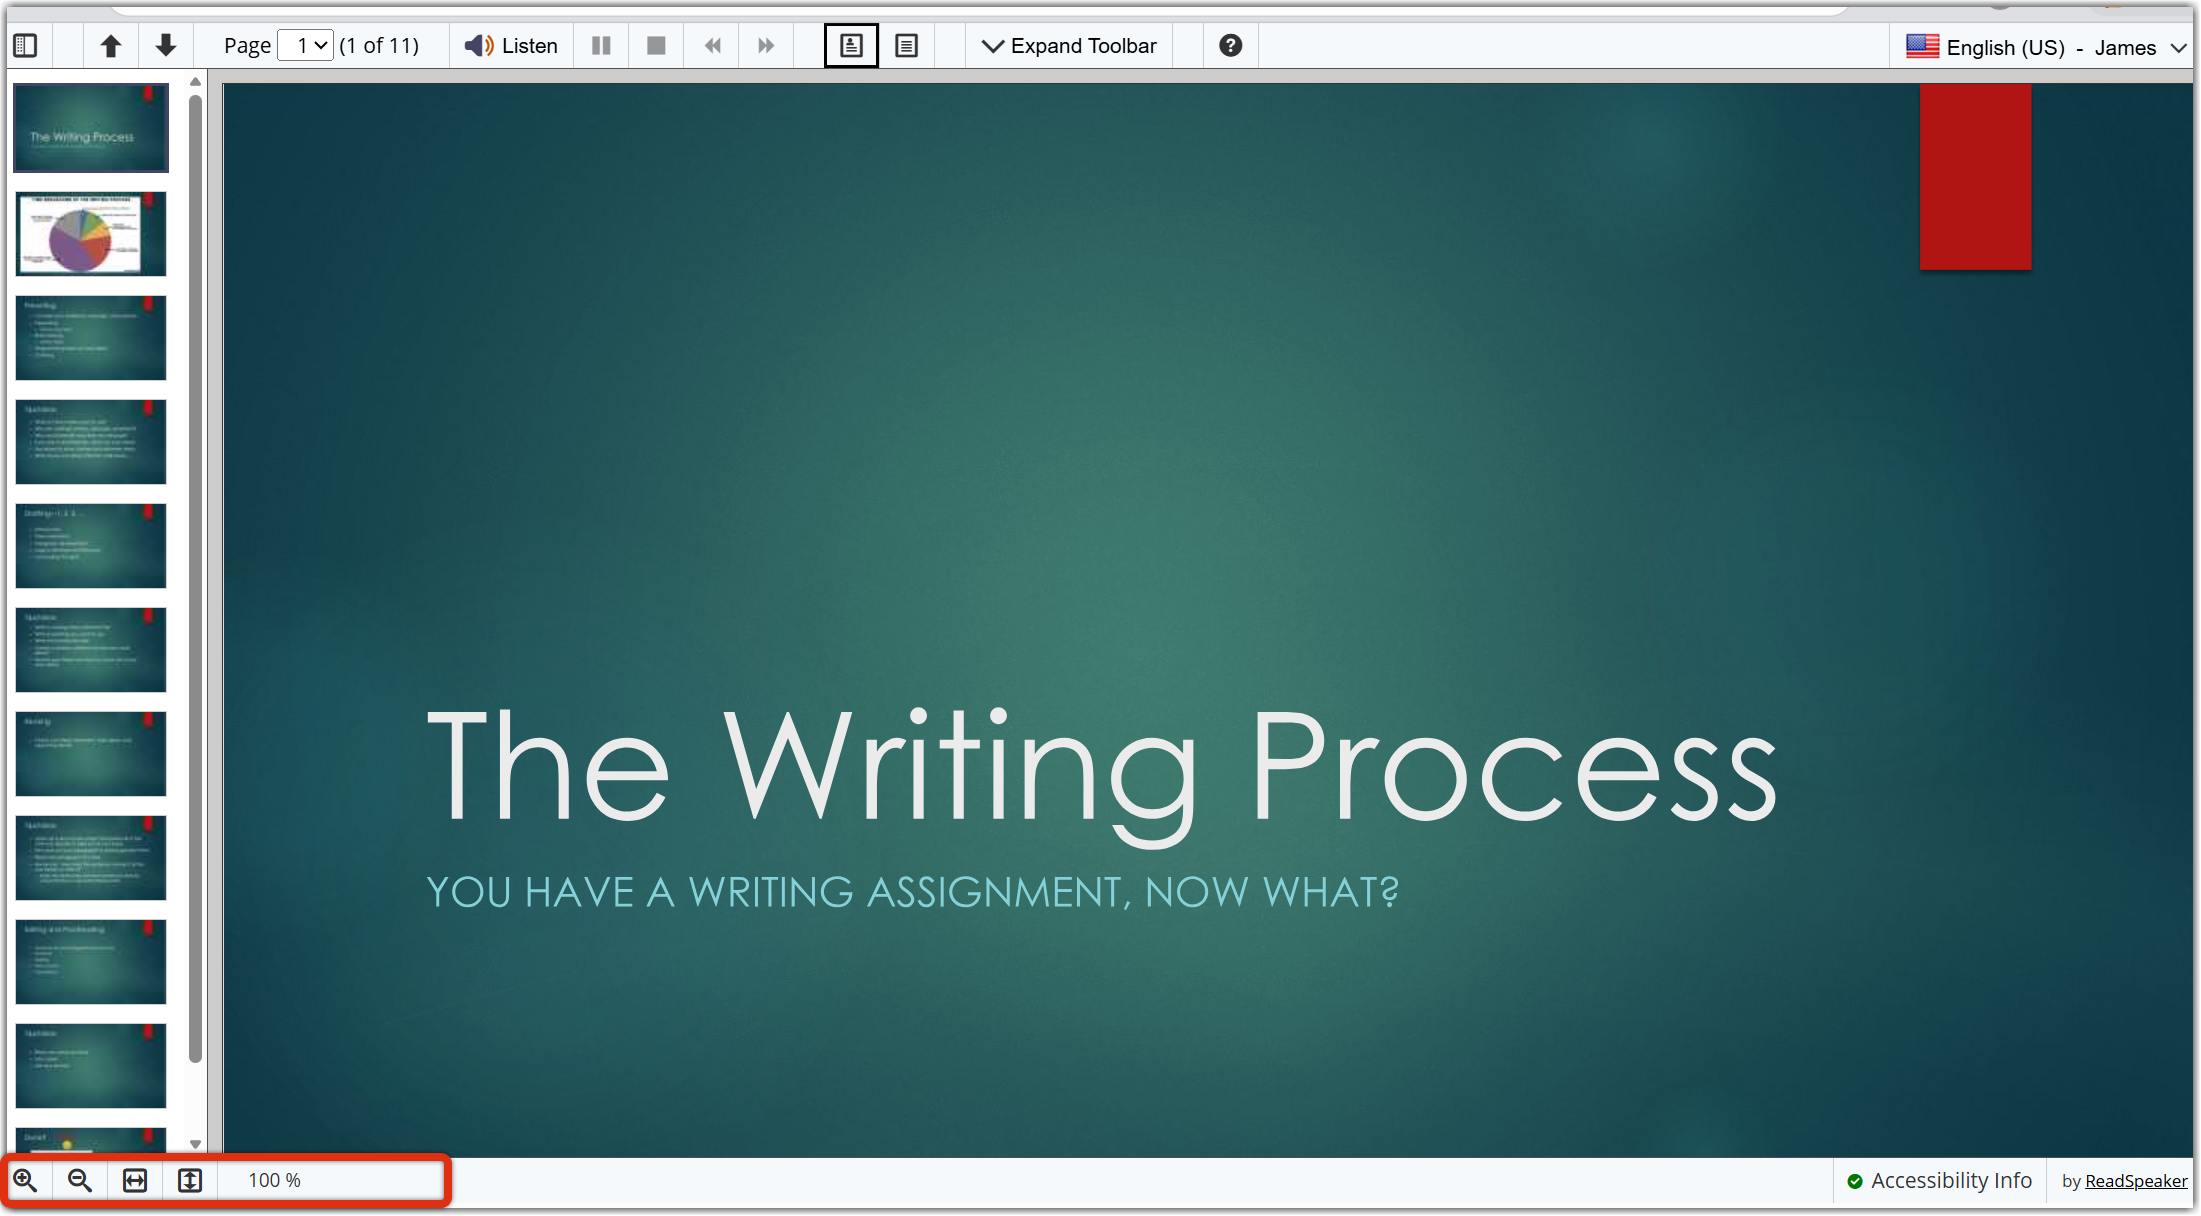The width and height of the screenshot is (2201, 1216).
Task: Open the ReadSpeaker link
Action: pos(2136,1182)
